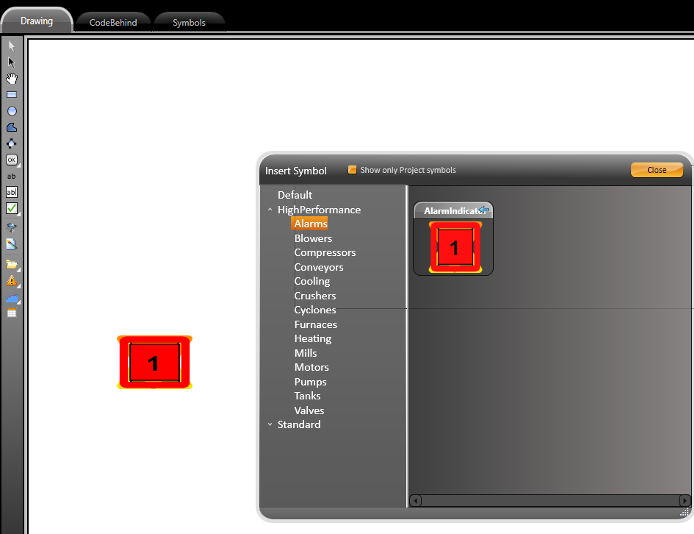Switch to the CodeBehind tab

(112, 22)
